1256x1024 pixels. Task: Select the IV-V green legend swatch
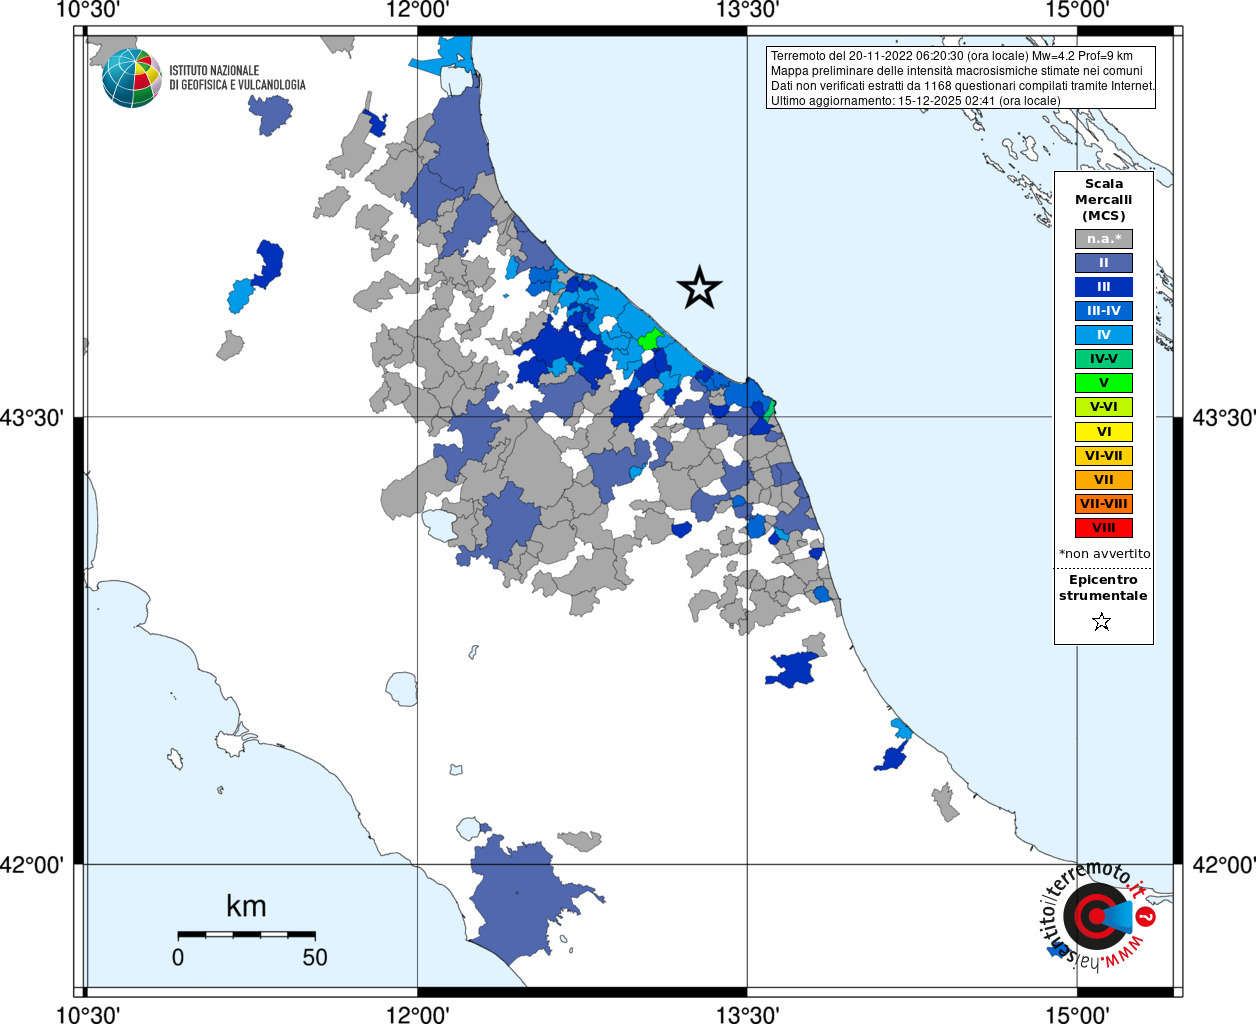coord(1104,359)
